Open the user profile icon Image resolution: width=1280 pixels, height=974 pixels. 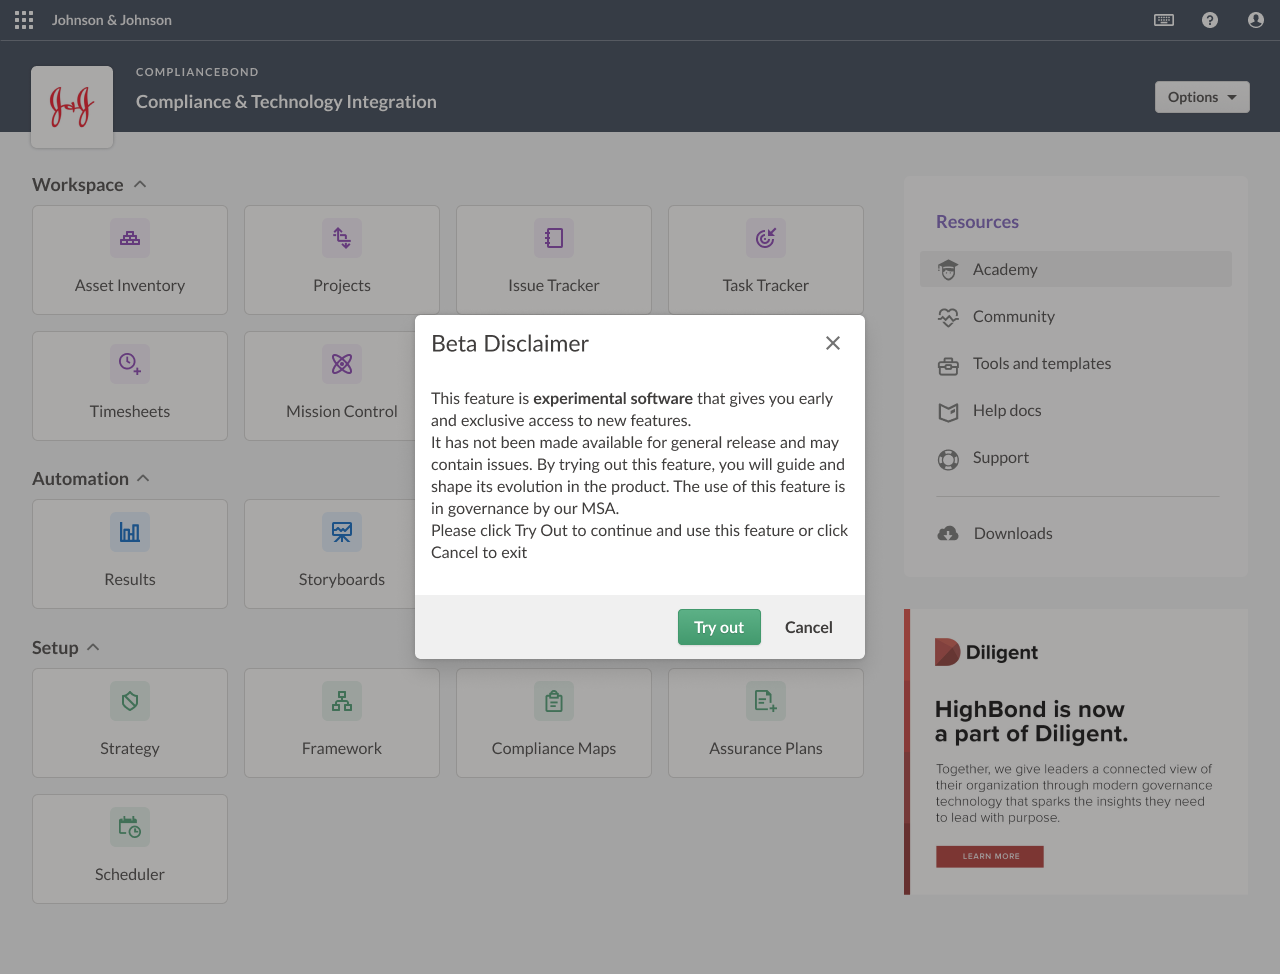pyautogui.click(x=1256, y=20)
